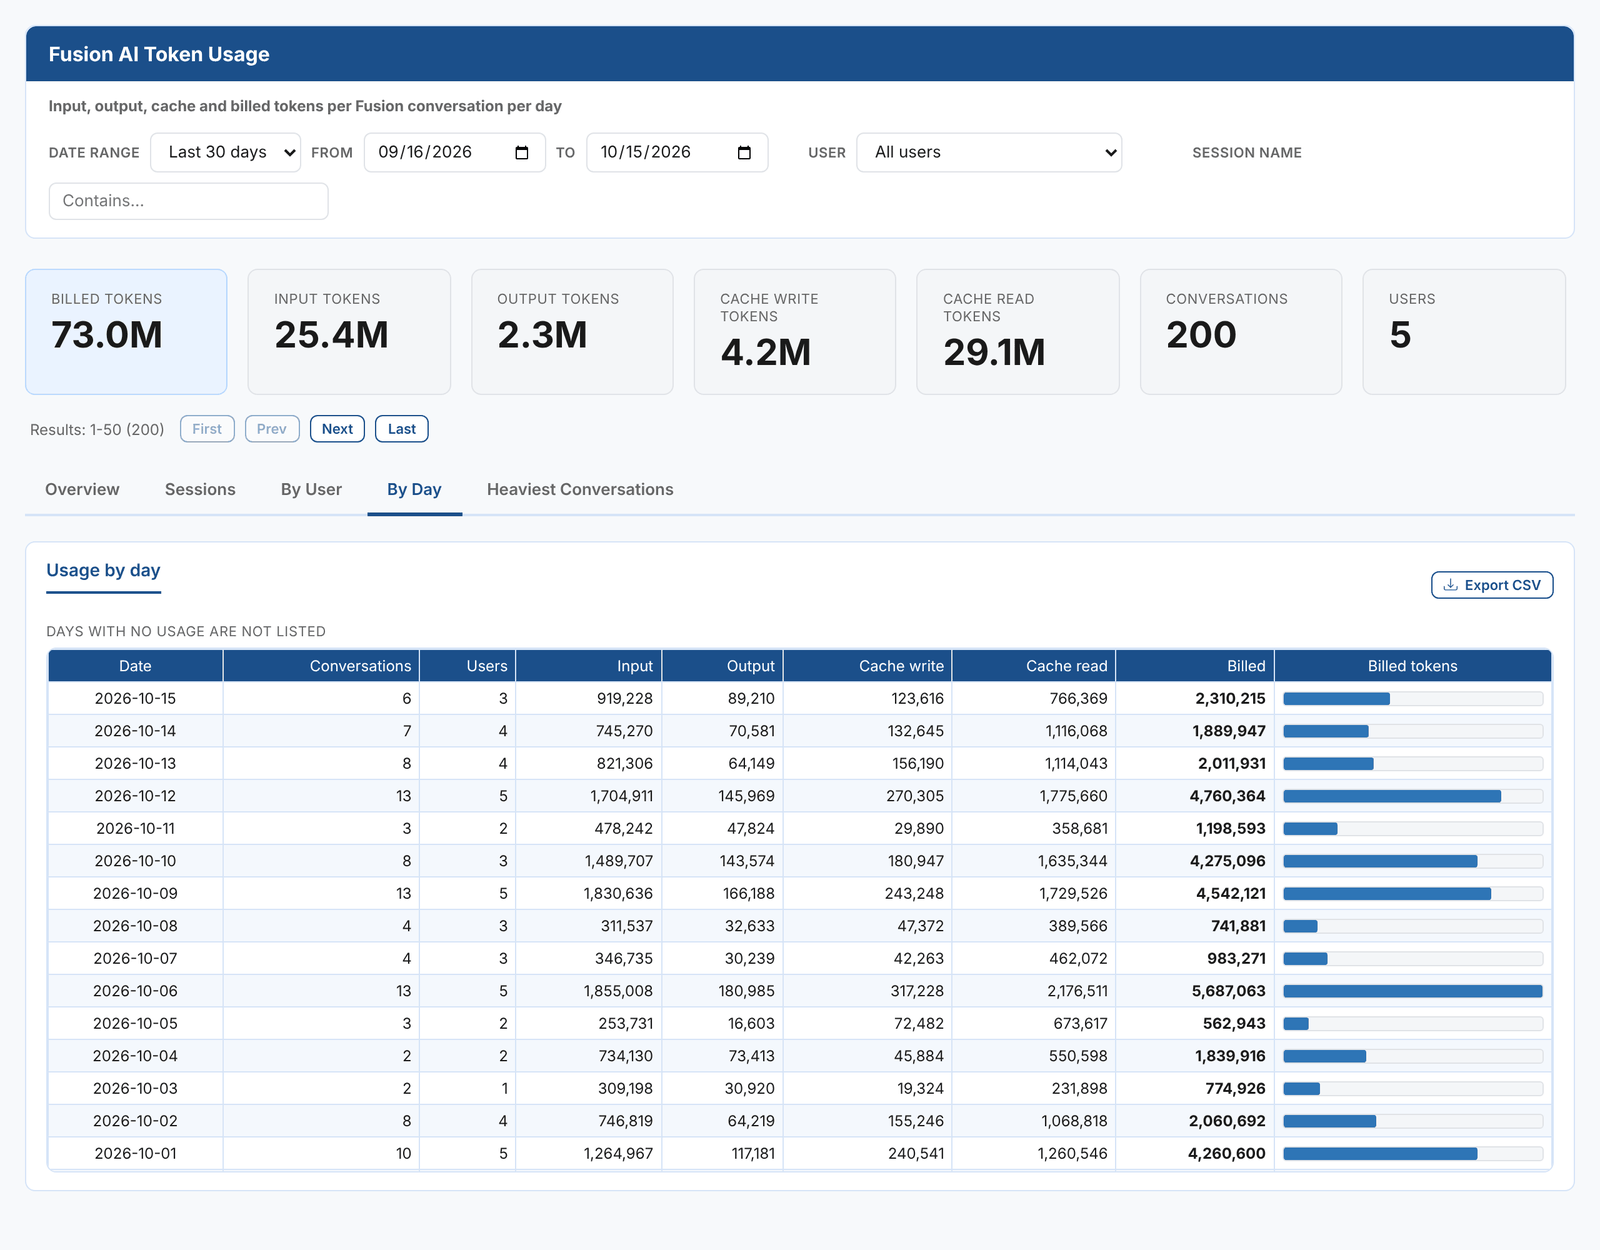Open the TO date calendar picker icon
The width and height of the screenshot is (1600, 1250).
744,153
